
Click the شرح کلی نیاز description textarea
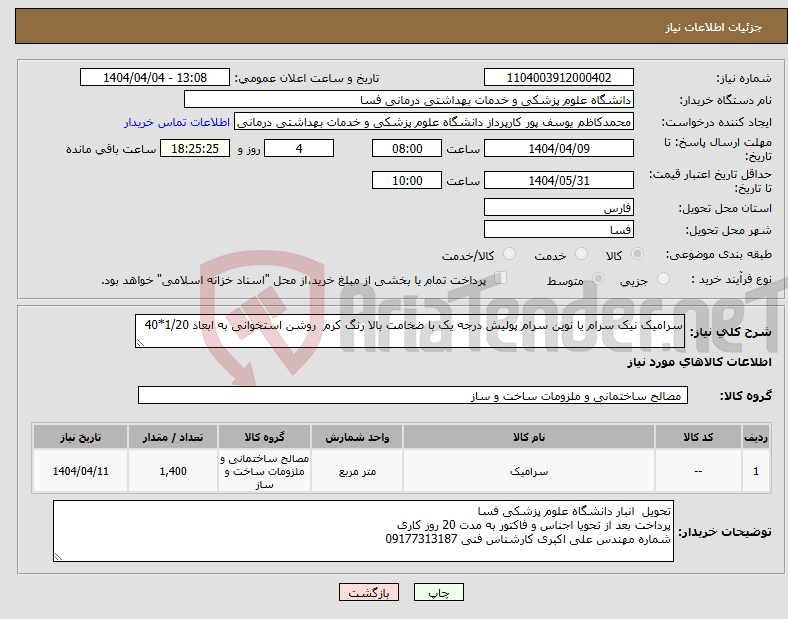point(410,331)
